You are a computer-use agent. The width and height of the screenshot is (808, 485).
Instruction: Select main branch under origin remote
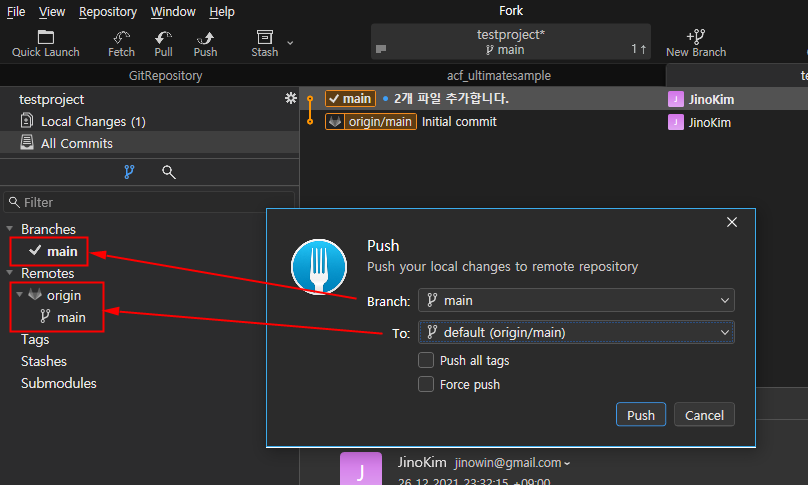[63, 317]
